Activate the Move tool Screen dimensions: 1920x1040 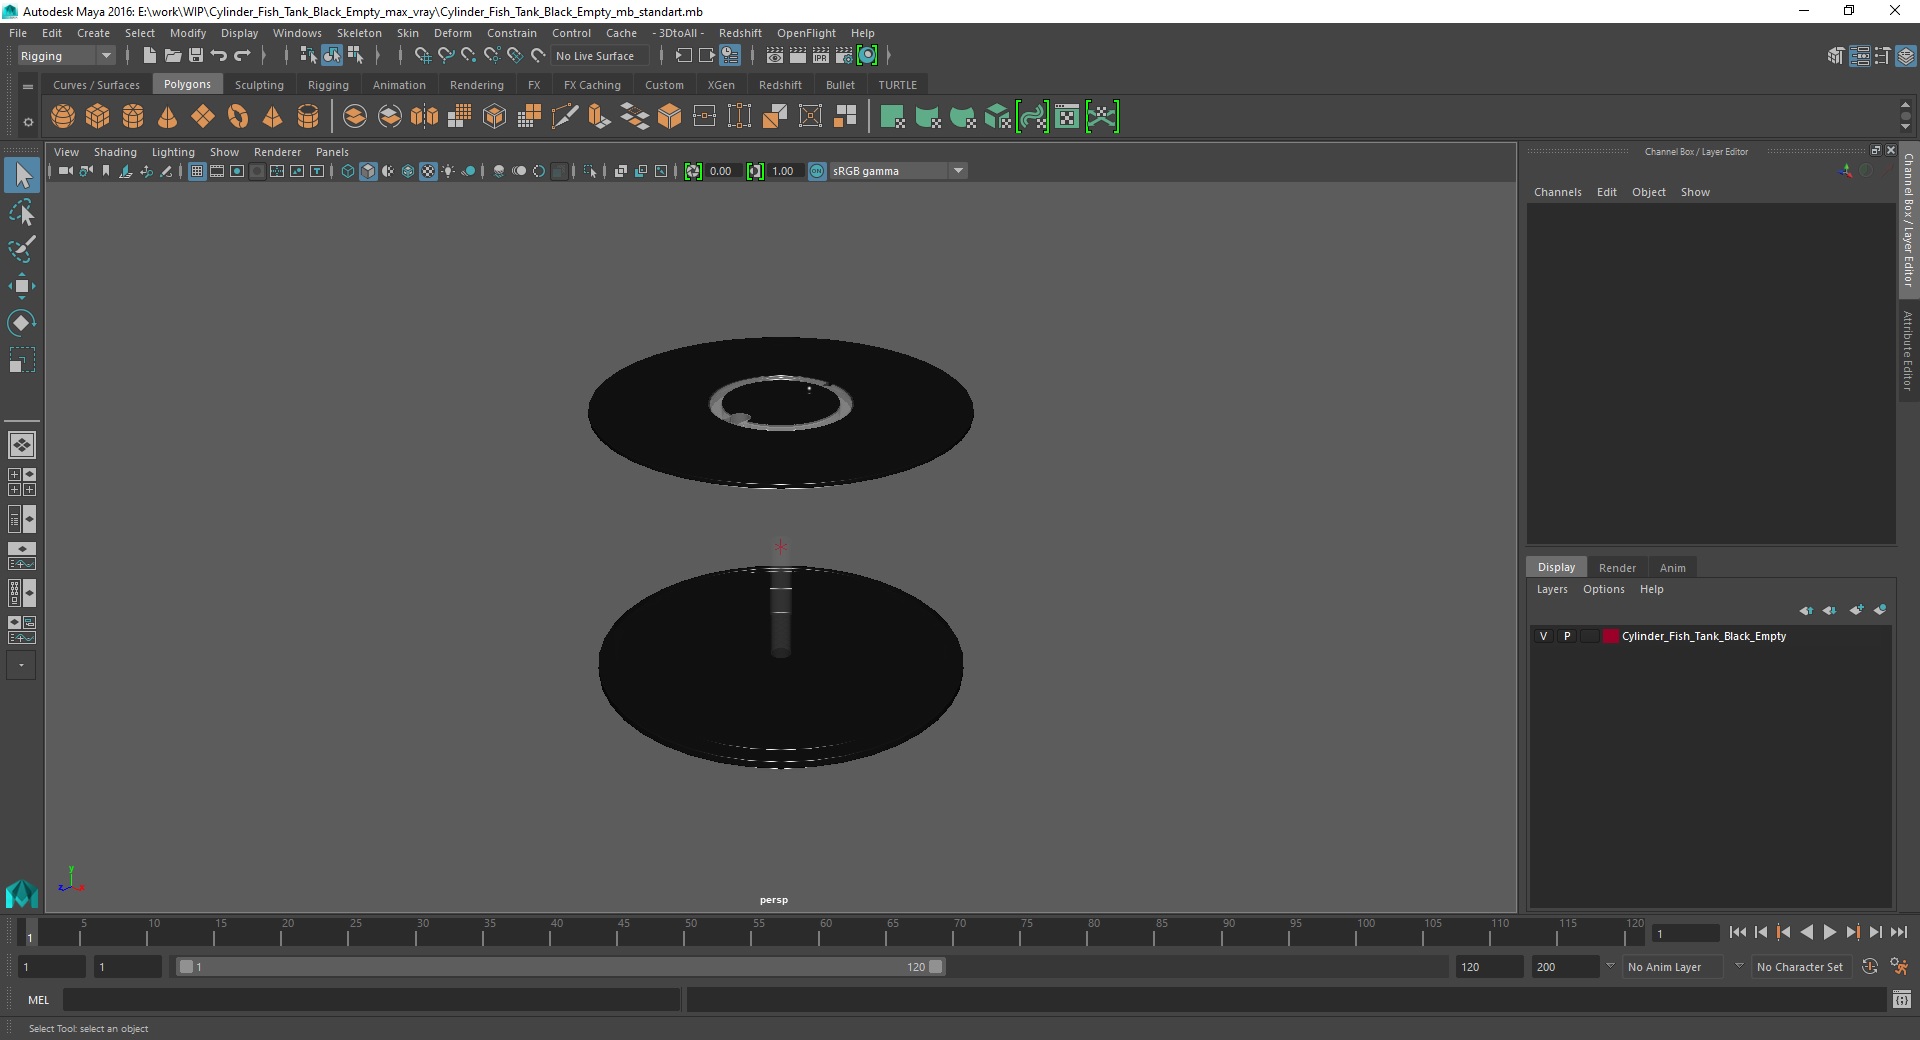[x=22, y=286]
